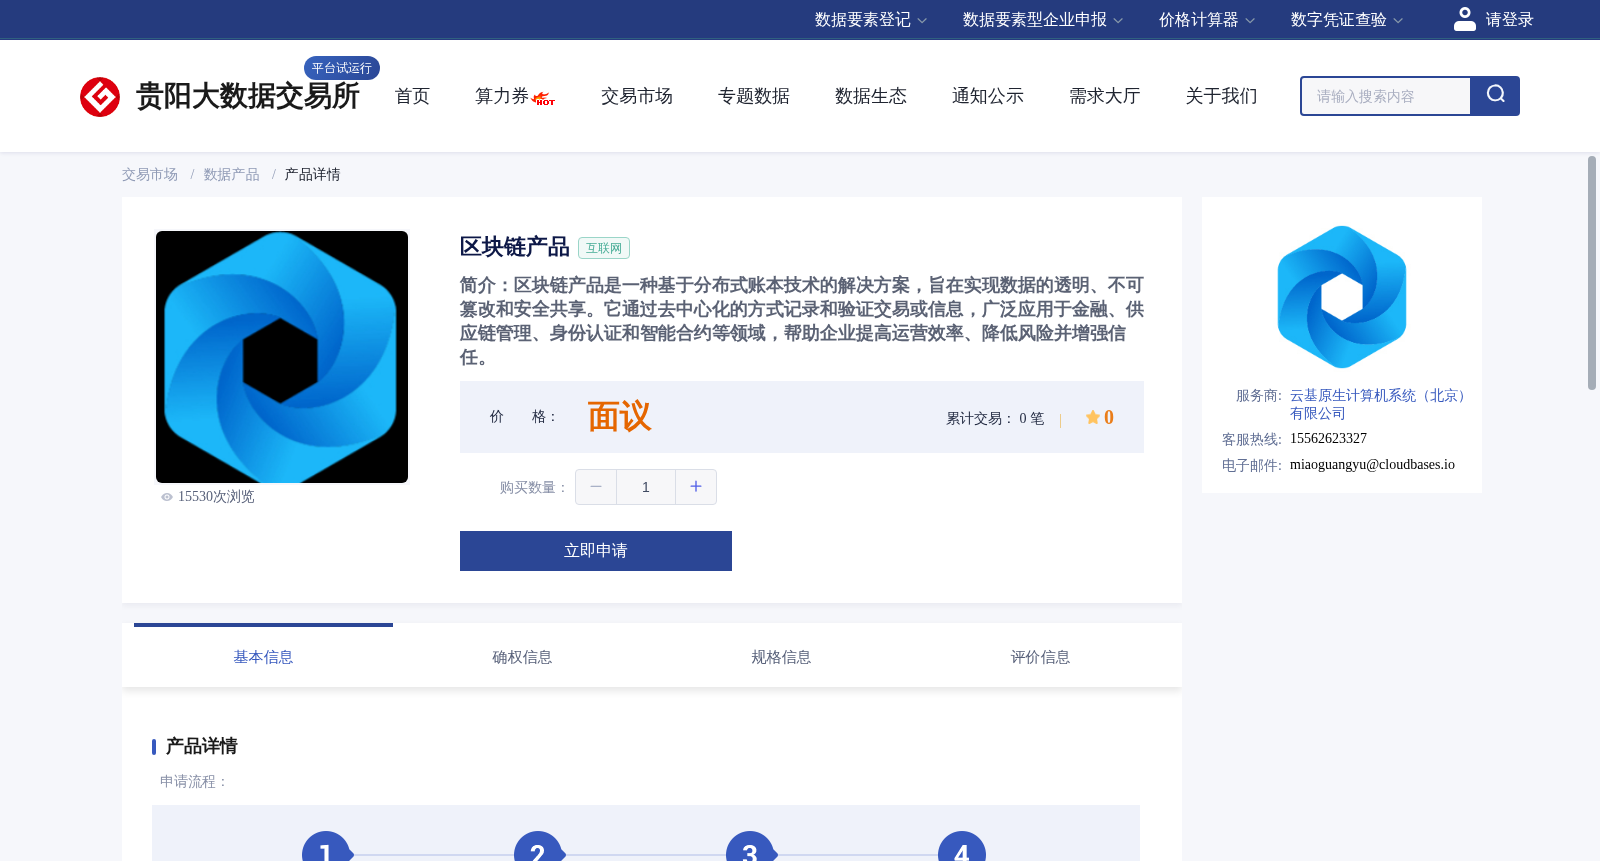Switch to the 评价信息 tab
Image resolution: width=1600 pixels, height=861 pixels.
(x=1040, y=656)
